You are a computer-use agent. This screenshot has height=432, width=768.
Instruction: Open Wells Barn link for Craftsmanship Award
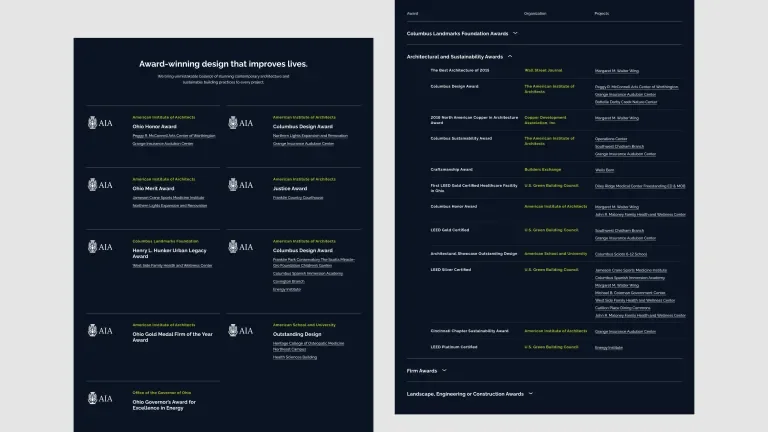click(604, 170)
